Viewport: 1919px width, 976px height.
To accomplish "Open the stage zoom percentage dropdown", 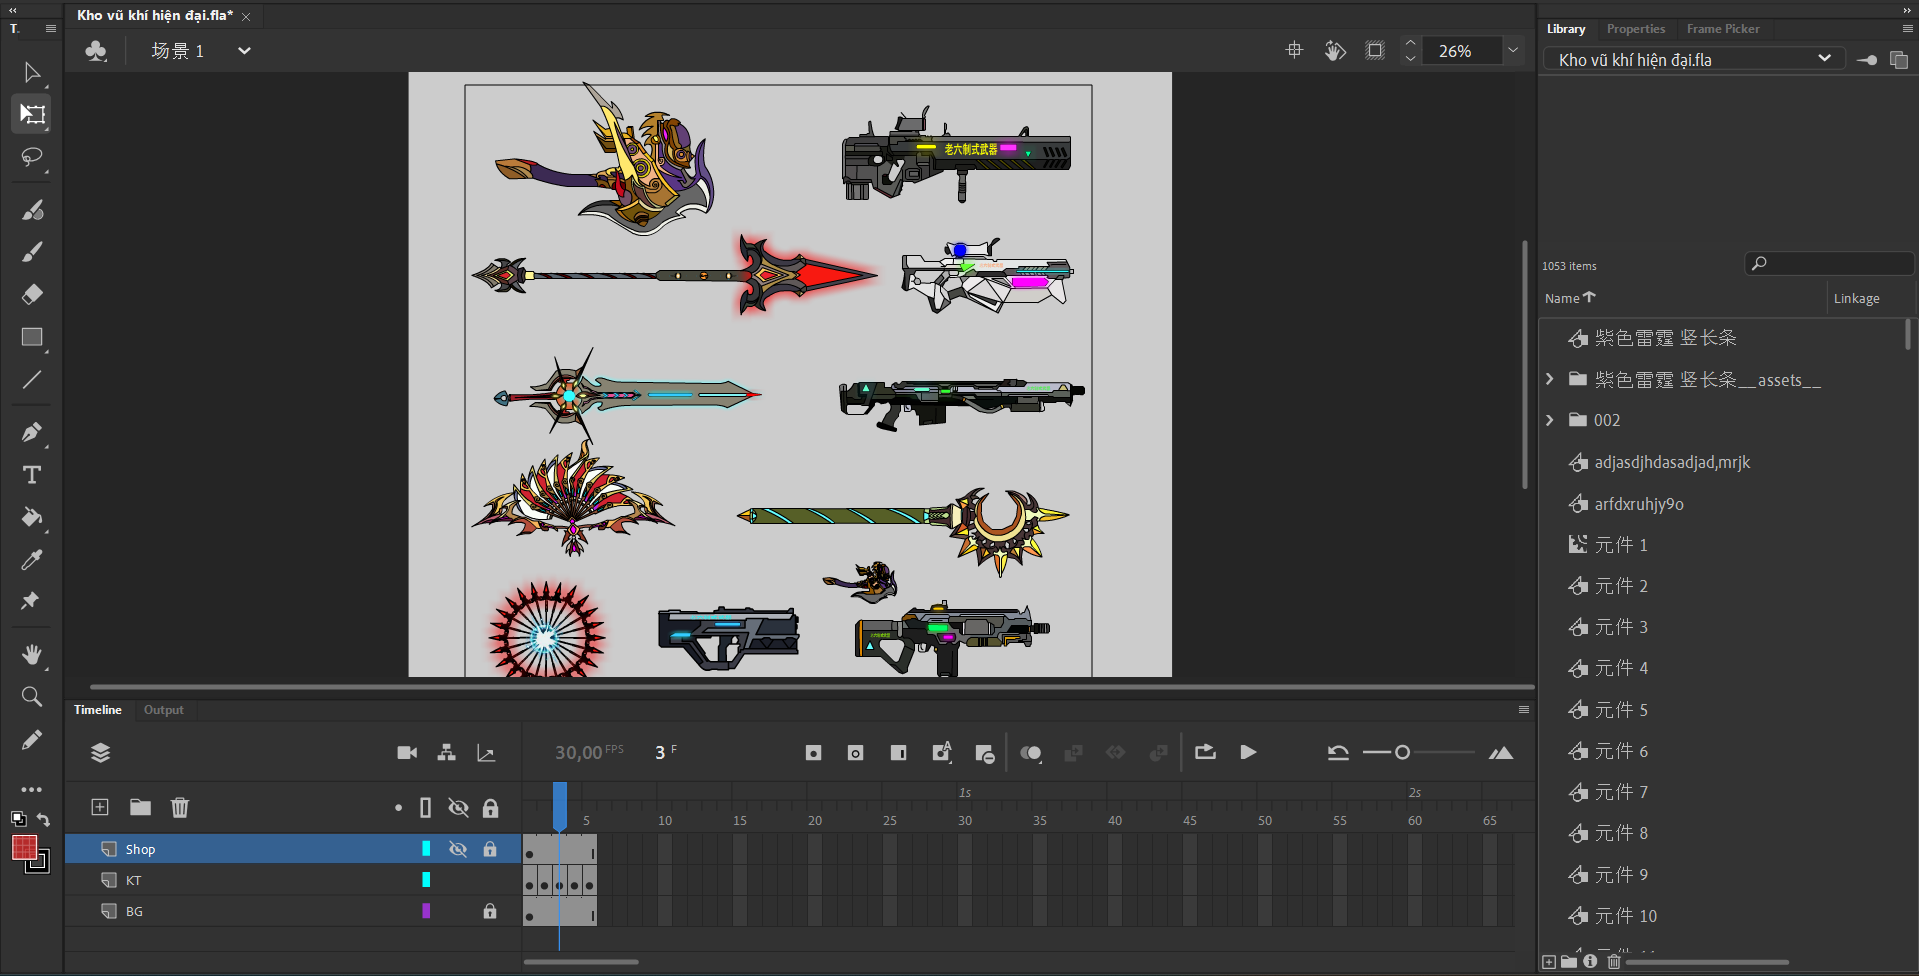I will click(x=1513, y=51).
